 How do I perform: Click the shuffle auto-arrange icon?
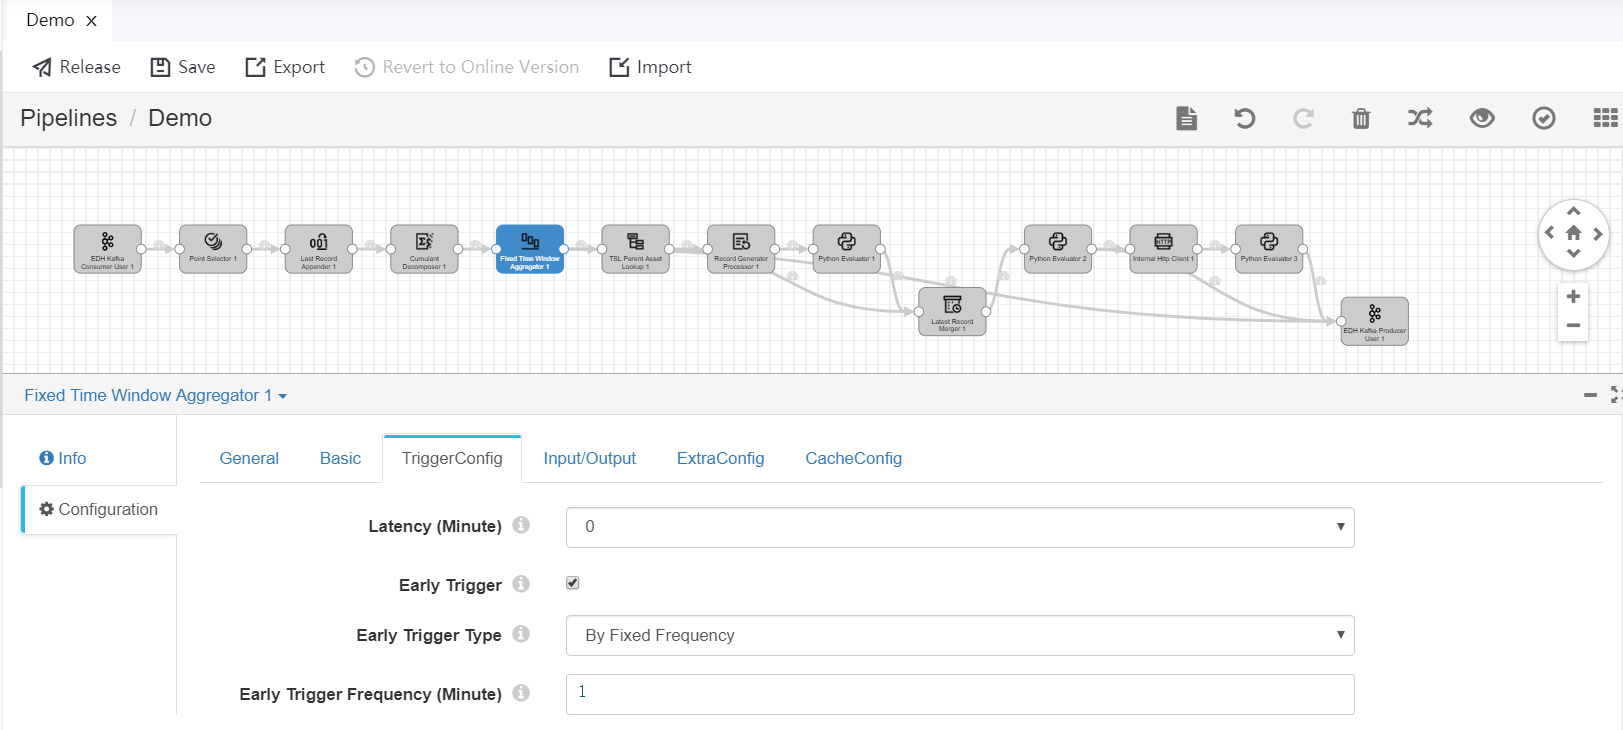[x=1420, y=118]
